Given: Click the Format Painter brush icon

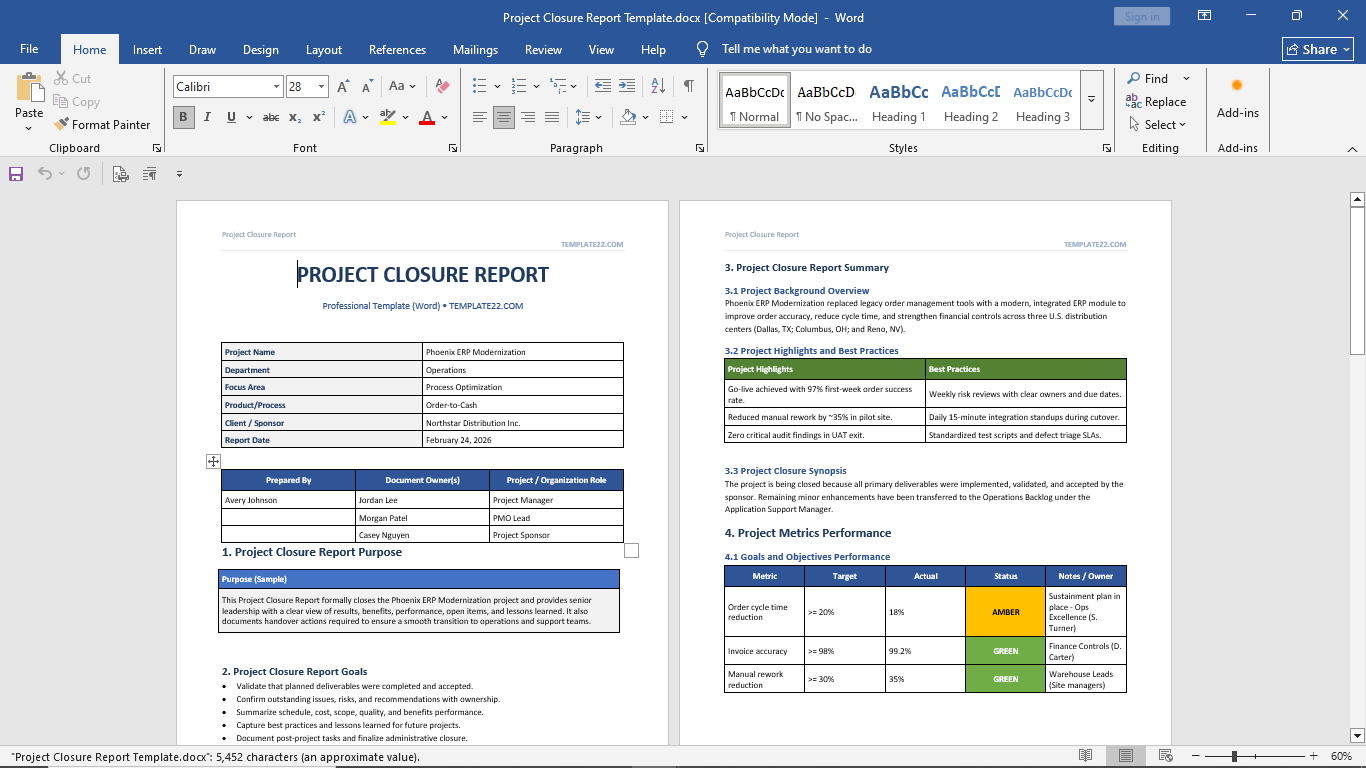Looking at the screenshot, I should (60, 125).
